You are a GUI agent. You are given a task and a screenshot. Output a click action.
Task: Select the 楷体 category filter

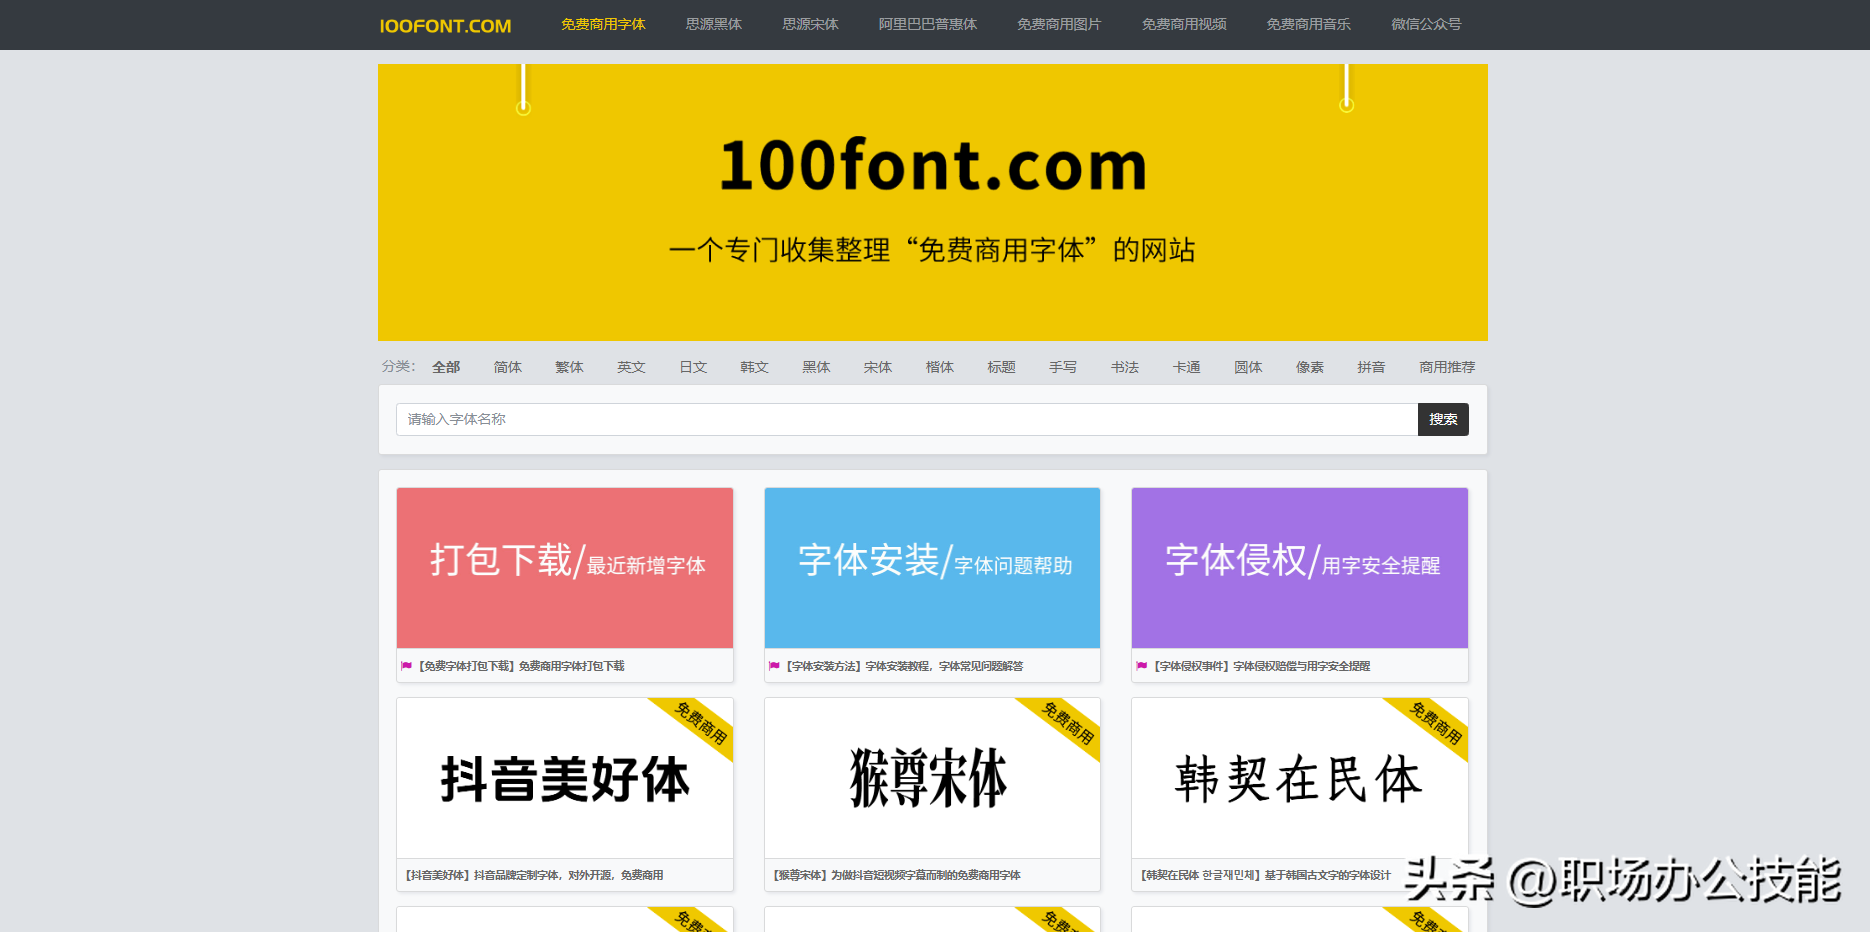click(x=940, y=367)
